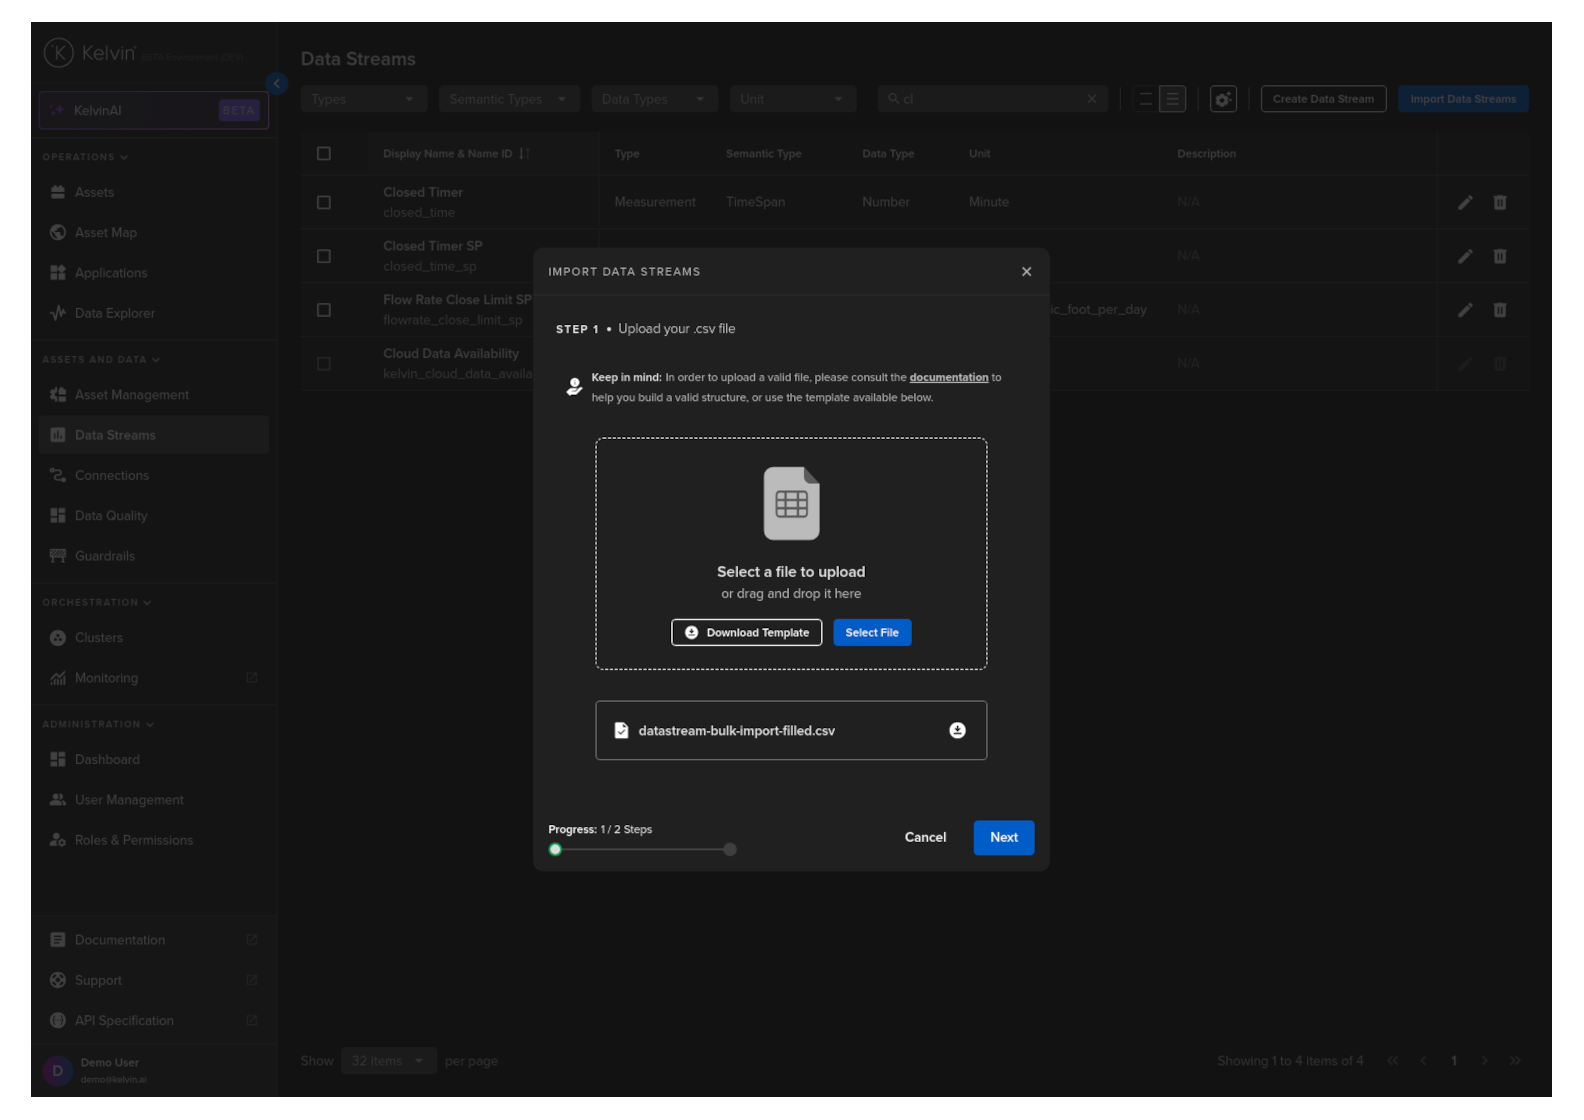Go to Data Explorer in sidebar
1584x1120 pixels.
[x=114, y=313]
